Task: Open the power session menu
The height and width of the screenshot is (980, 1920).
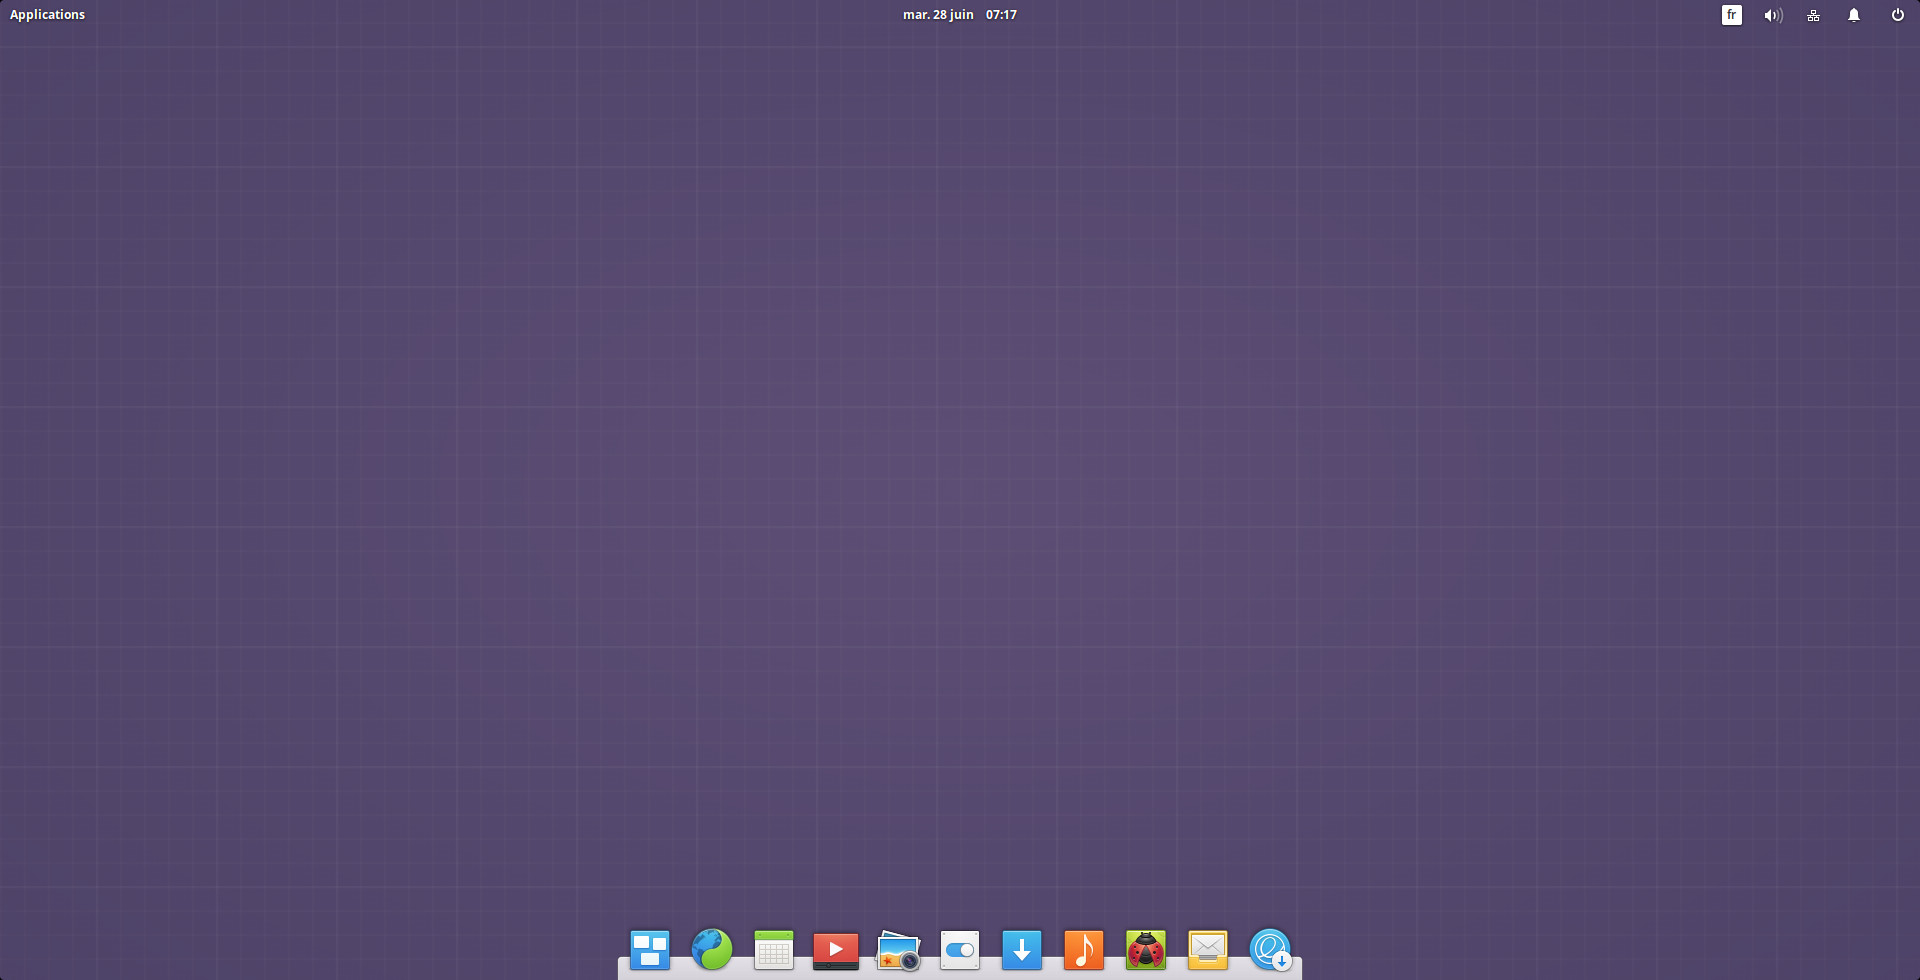Action: pos(1897,15)
